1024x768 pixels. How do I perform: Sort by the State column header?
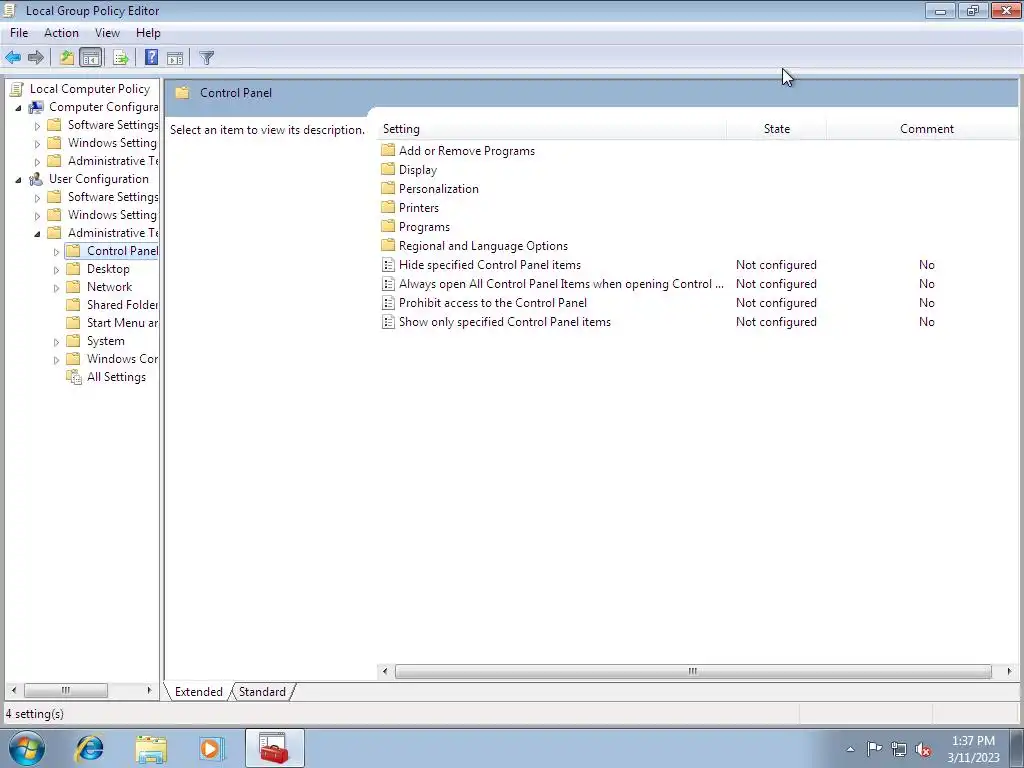[776, 129]
